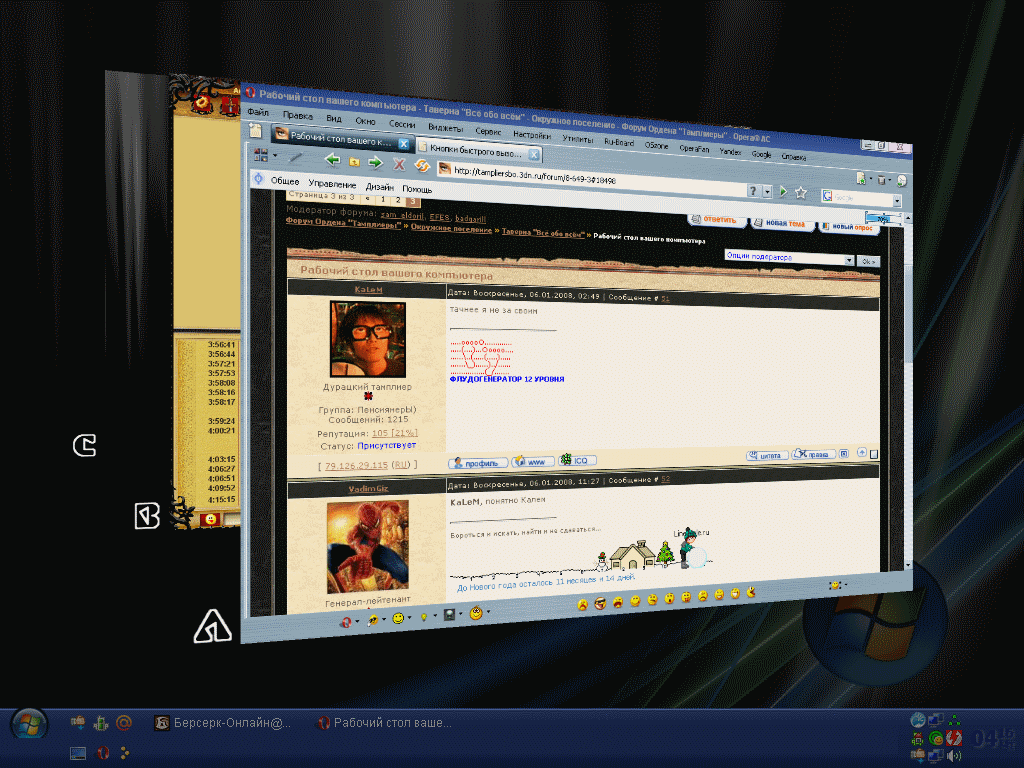
Task: Click the Google search field
Action: (862, 198)
